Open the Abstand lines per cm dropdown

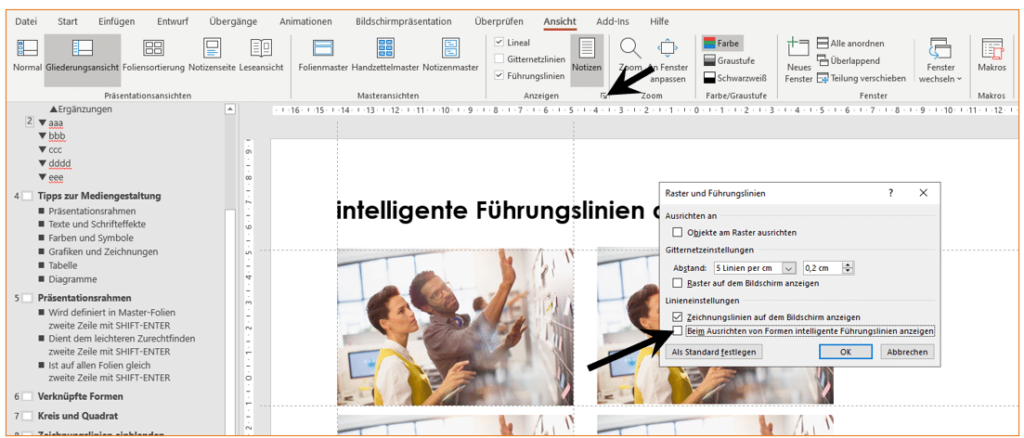[789, 268]
